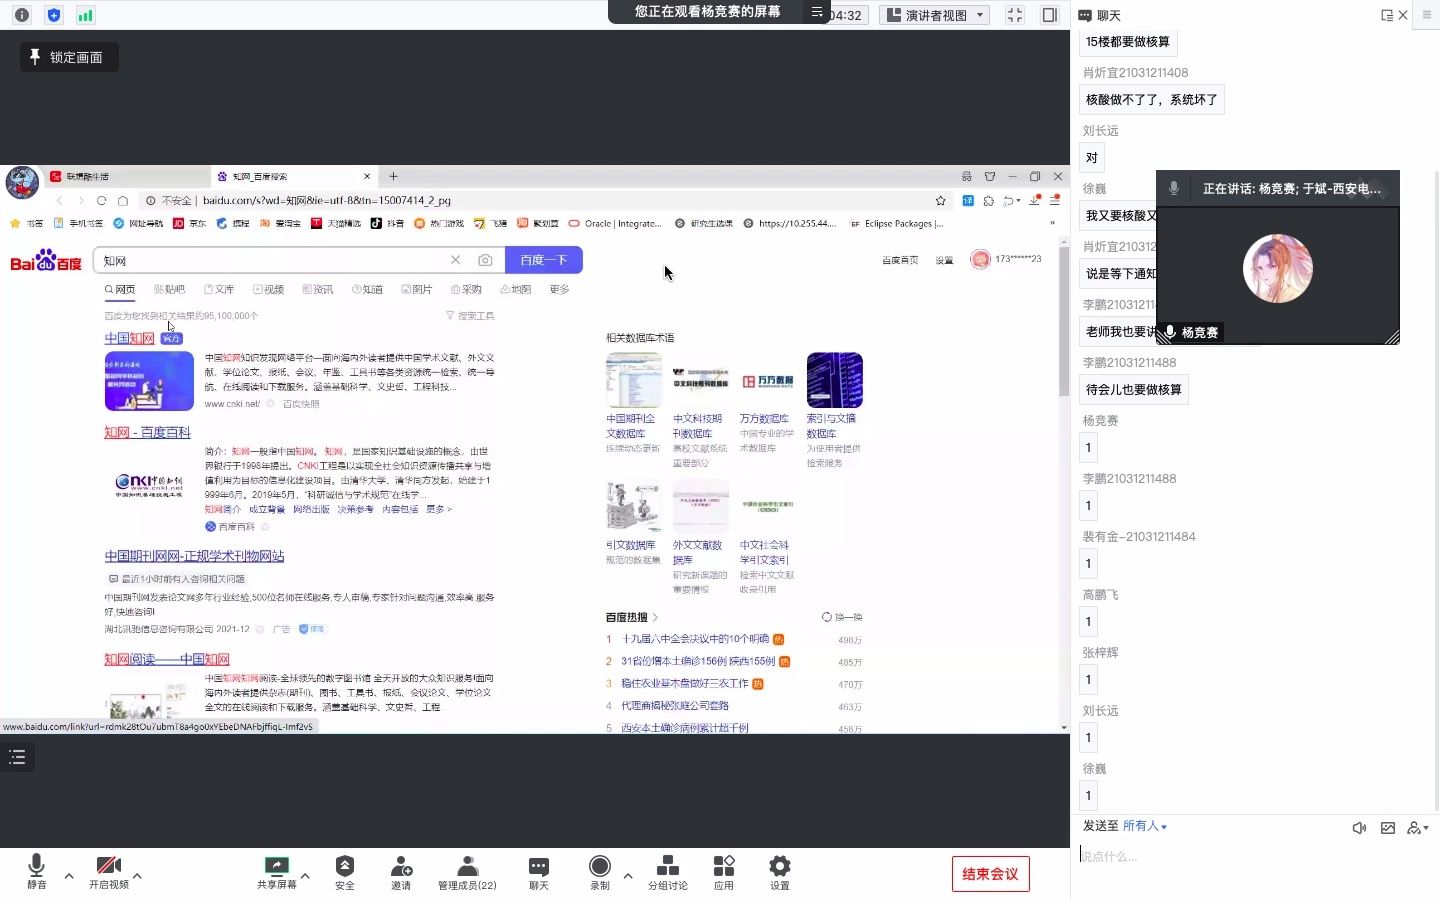This screenshot has width=1440, height=900.
Task: Toggle full screen mode icon in top bar
Action: point(1015,15)
